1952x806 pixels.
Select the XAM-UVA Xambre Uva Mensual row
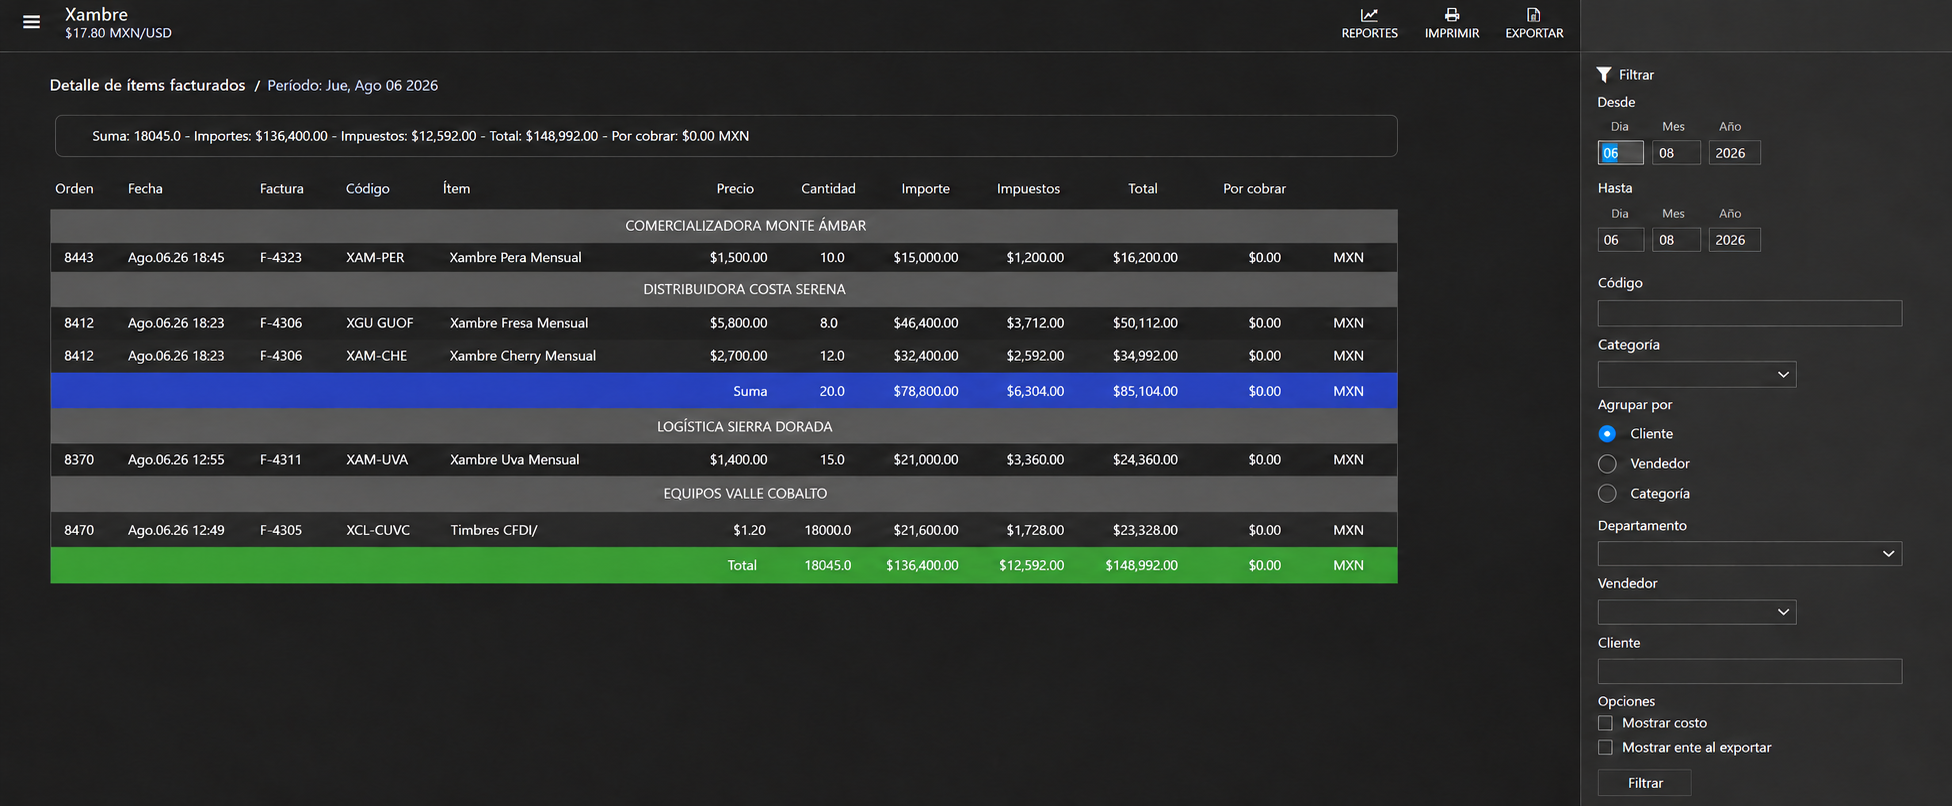[x=724, y=460]
